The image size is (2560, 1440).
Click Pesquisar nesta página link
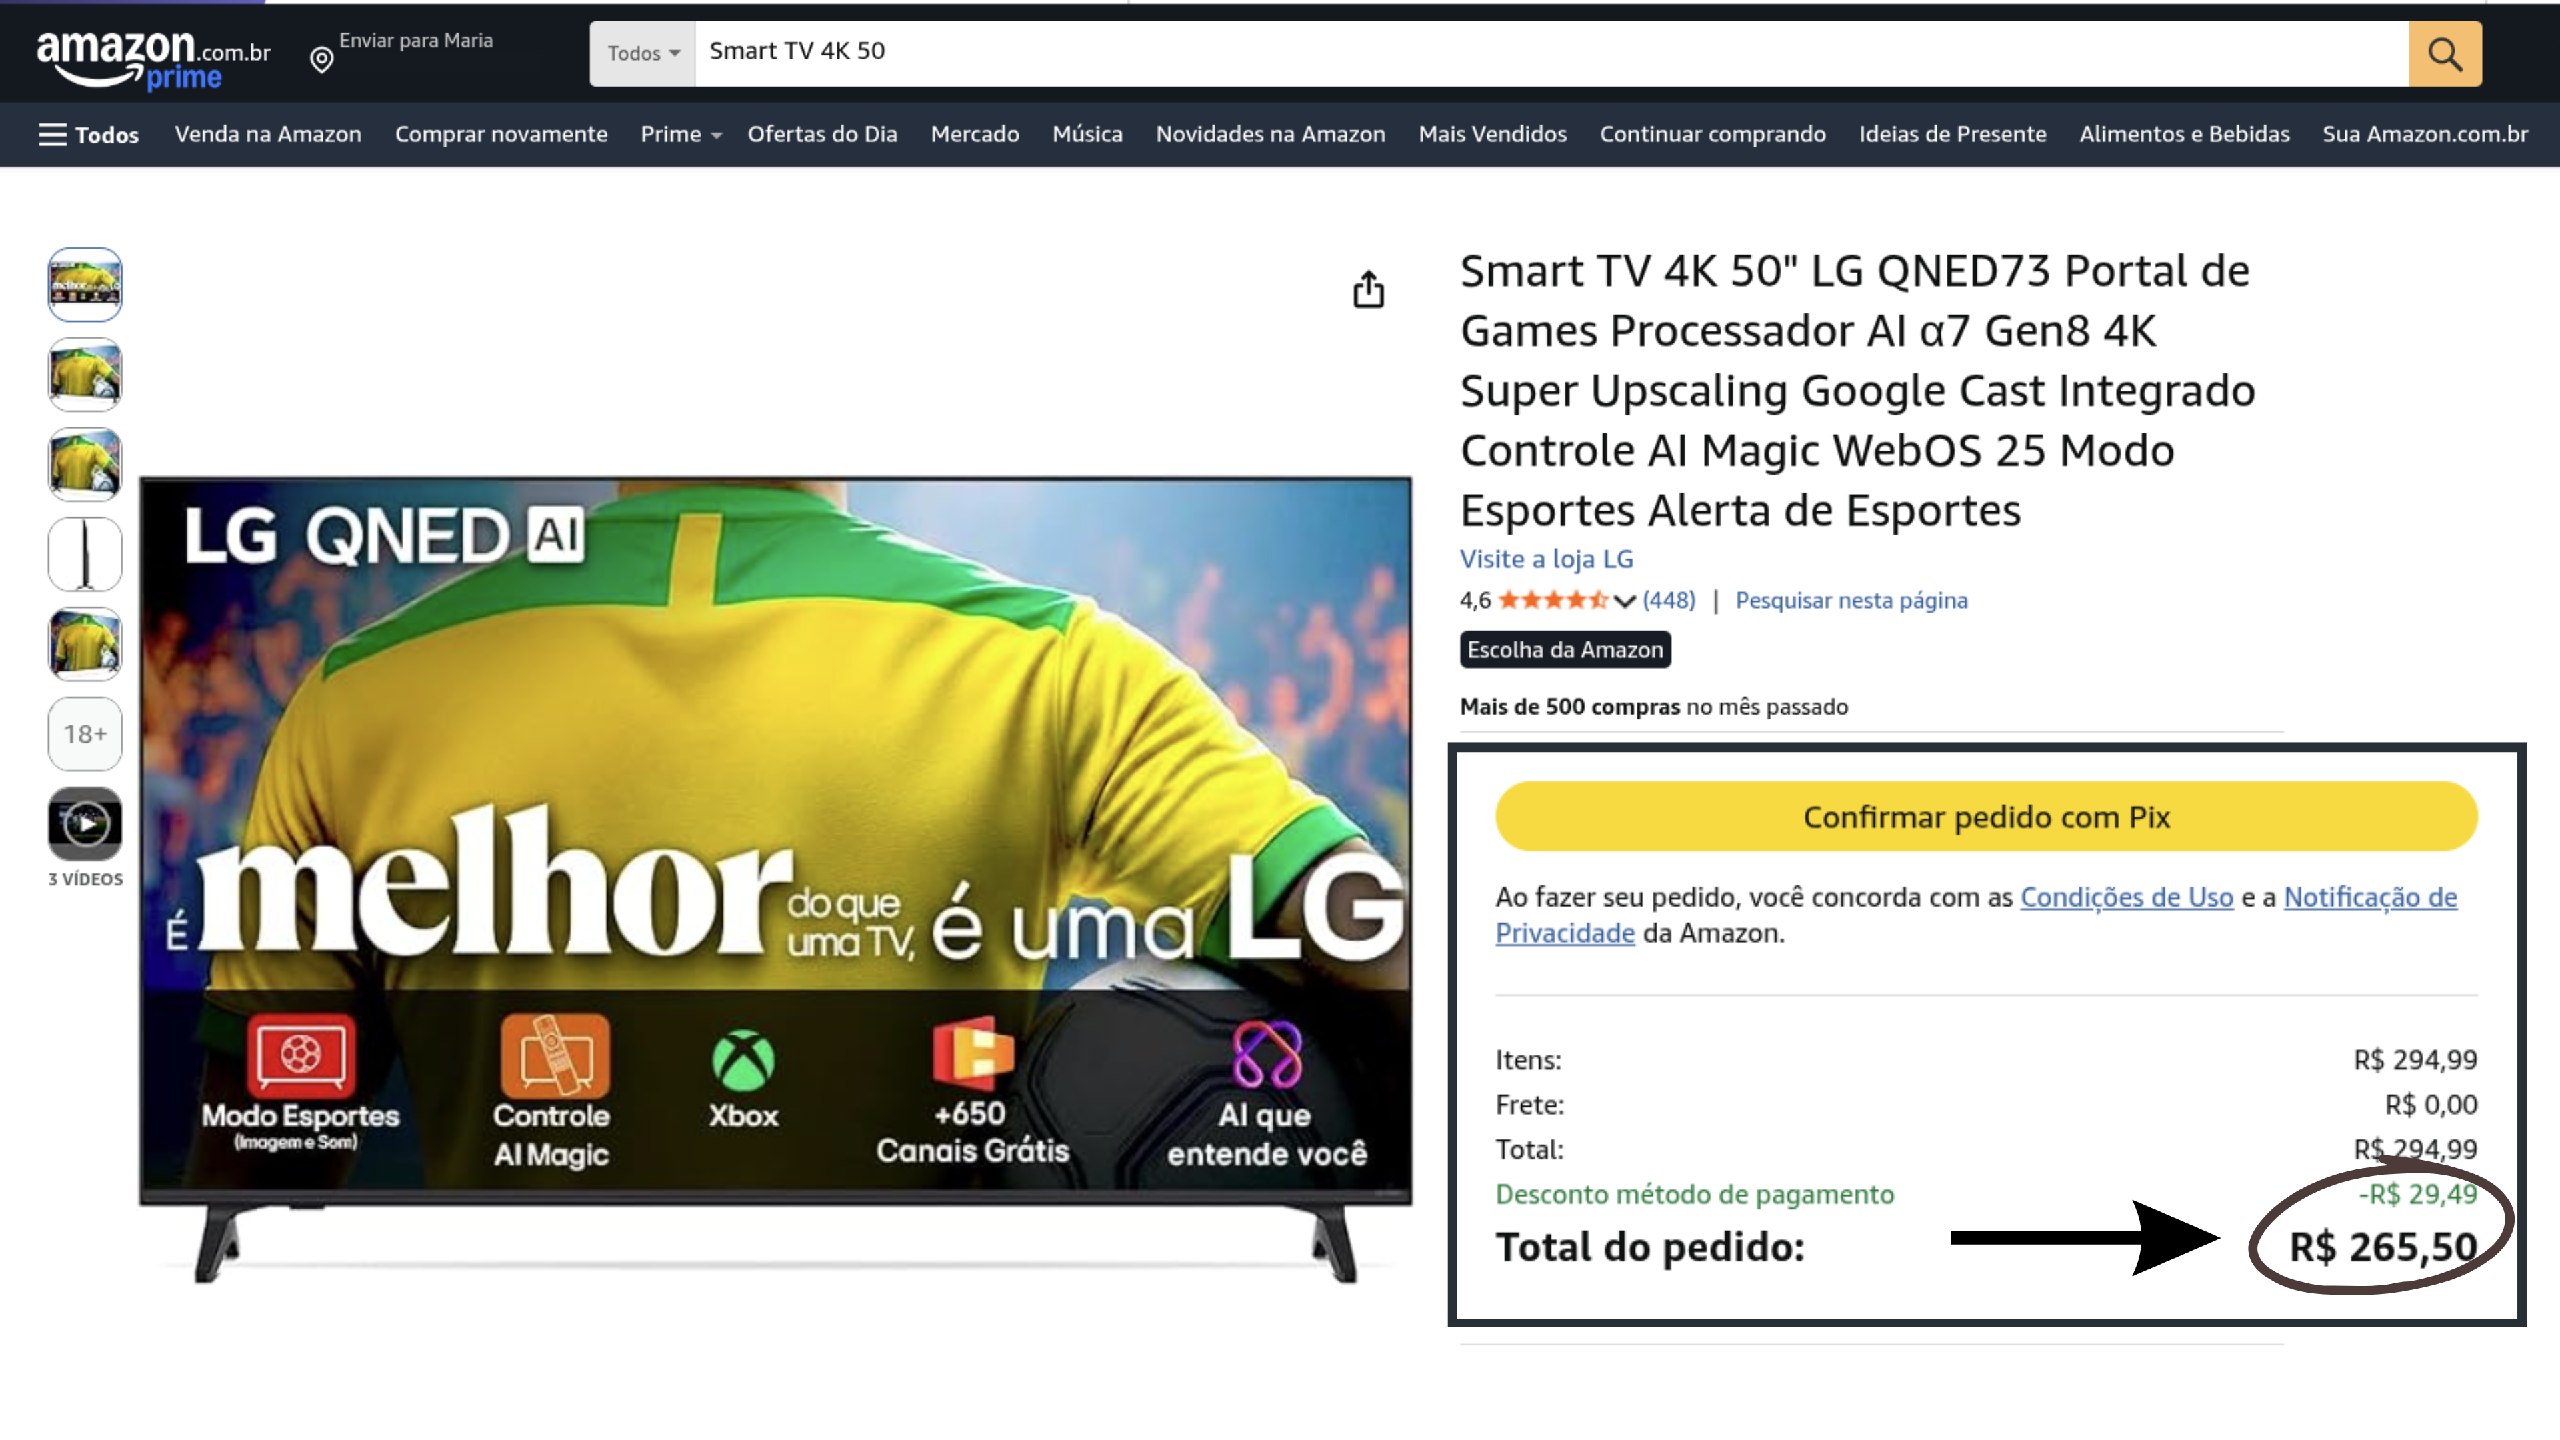(1851, 600)
